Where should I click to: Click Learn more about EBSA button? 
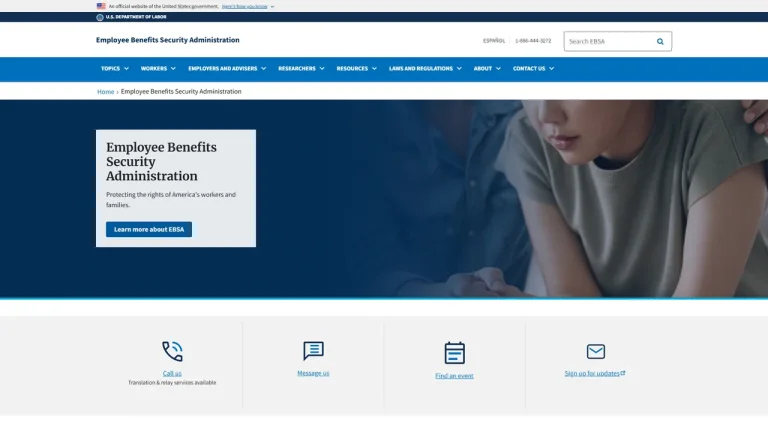149,229
